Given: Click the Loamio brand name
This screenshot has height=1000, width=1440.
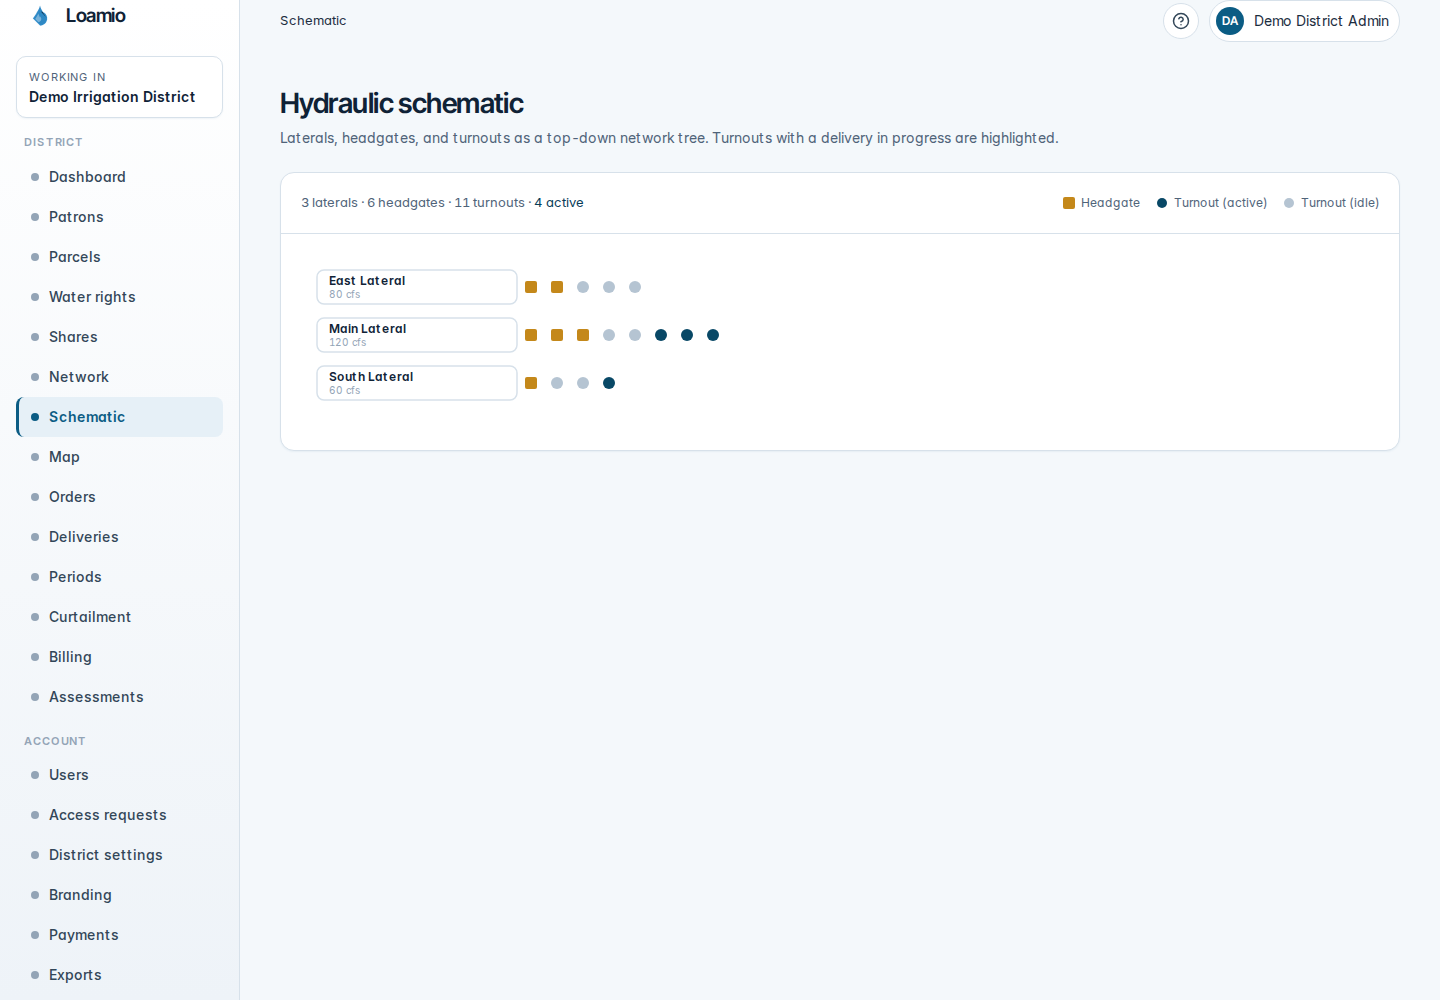Looking at the screenshot, I should coord(96,16).
